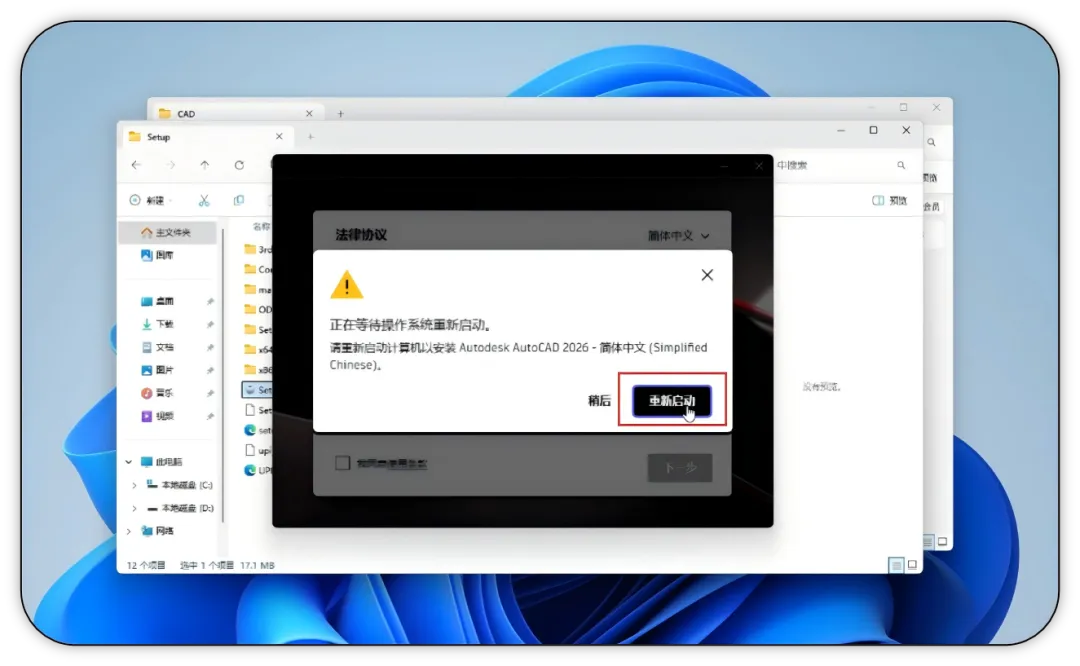Open 本地磁盘 (D:) drive
Viewport: 1080px width, 666px height.
click(180, 508)
